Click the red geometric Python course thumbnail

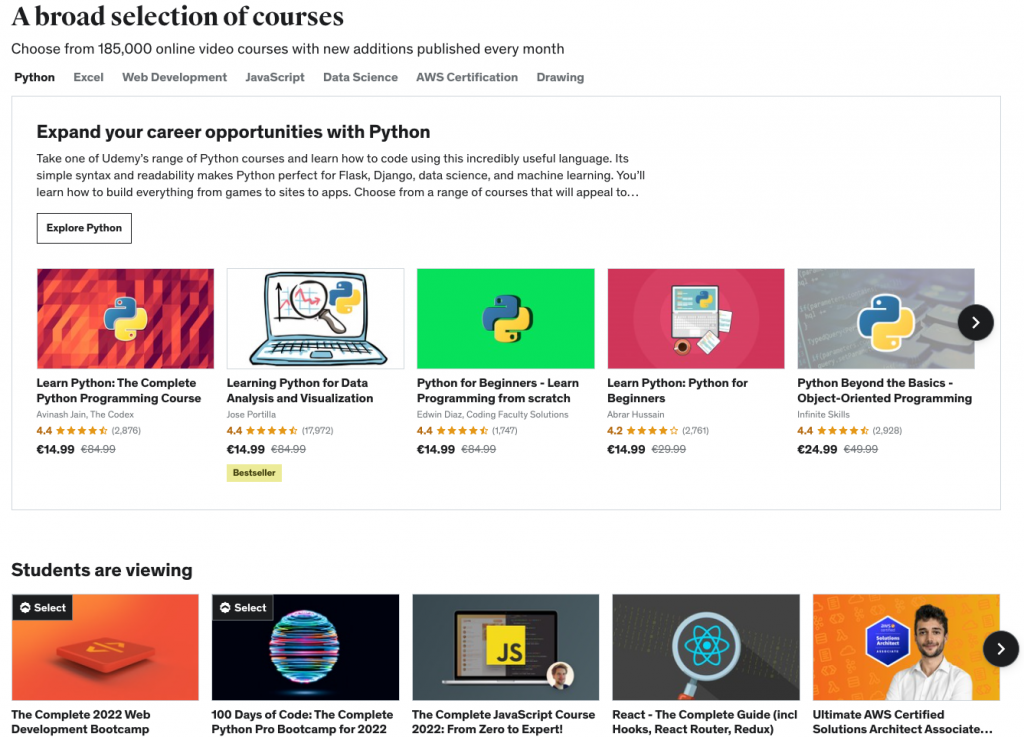point(125,319)
